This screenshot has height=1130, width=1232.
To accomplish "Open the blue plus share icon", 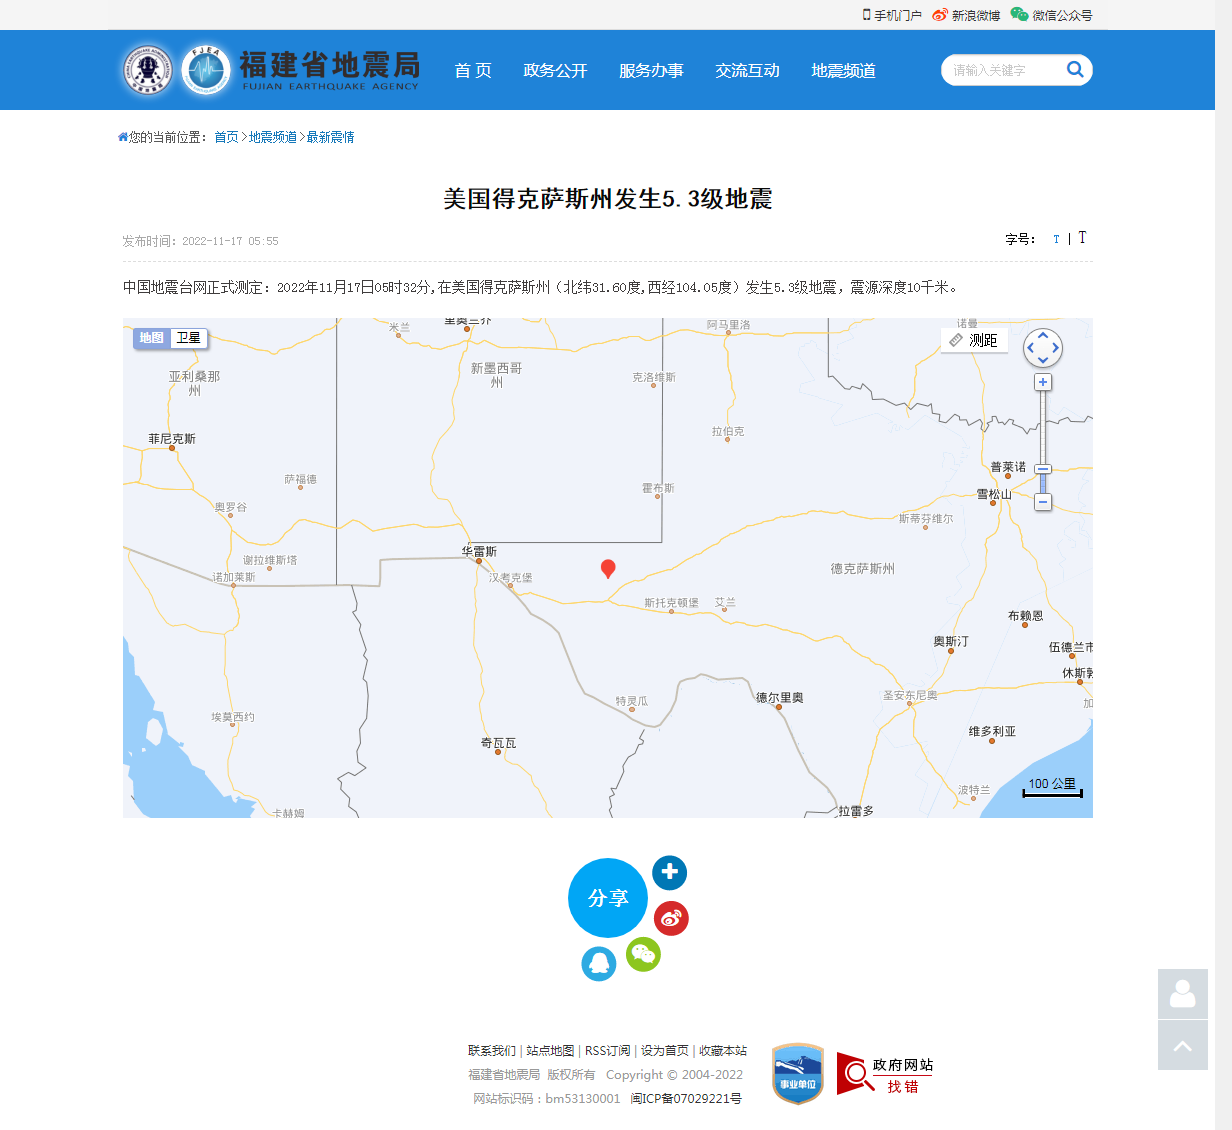I will (x=669, y=872).
